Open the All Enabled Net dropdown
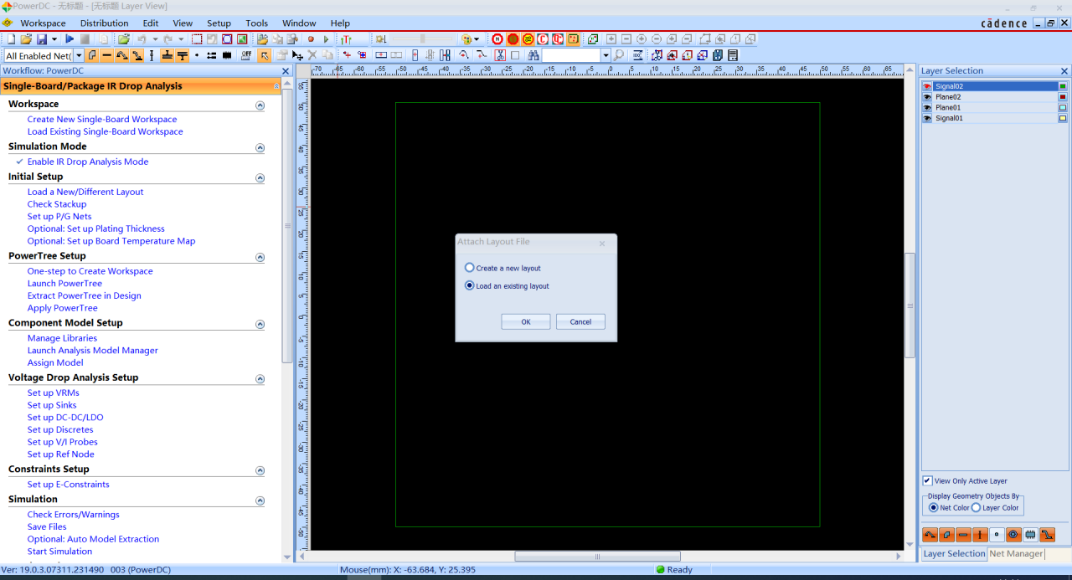 (x=79, y=55)
